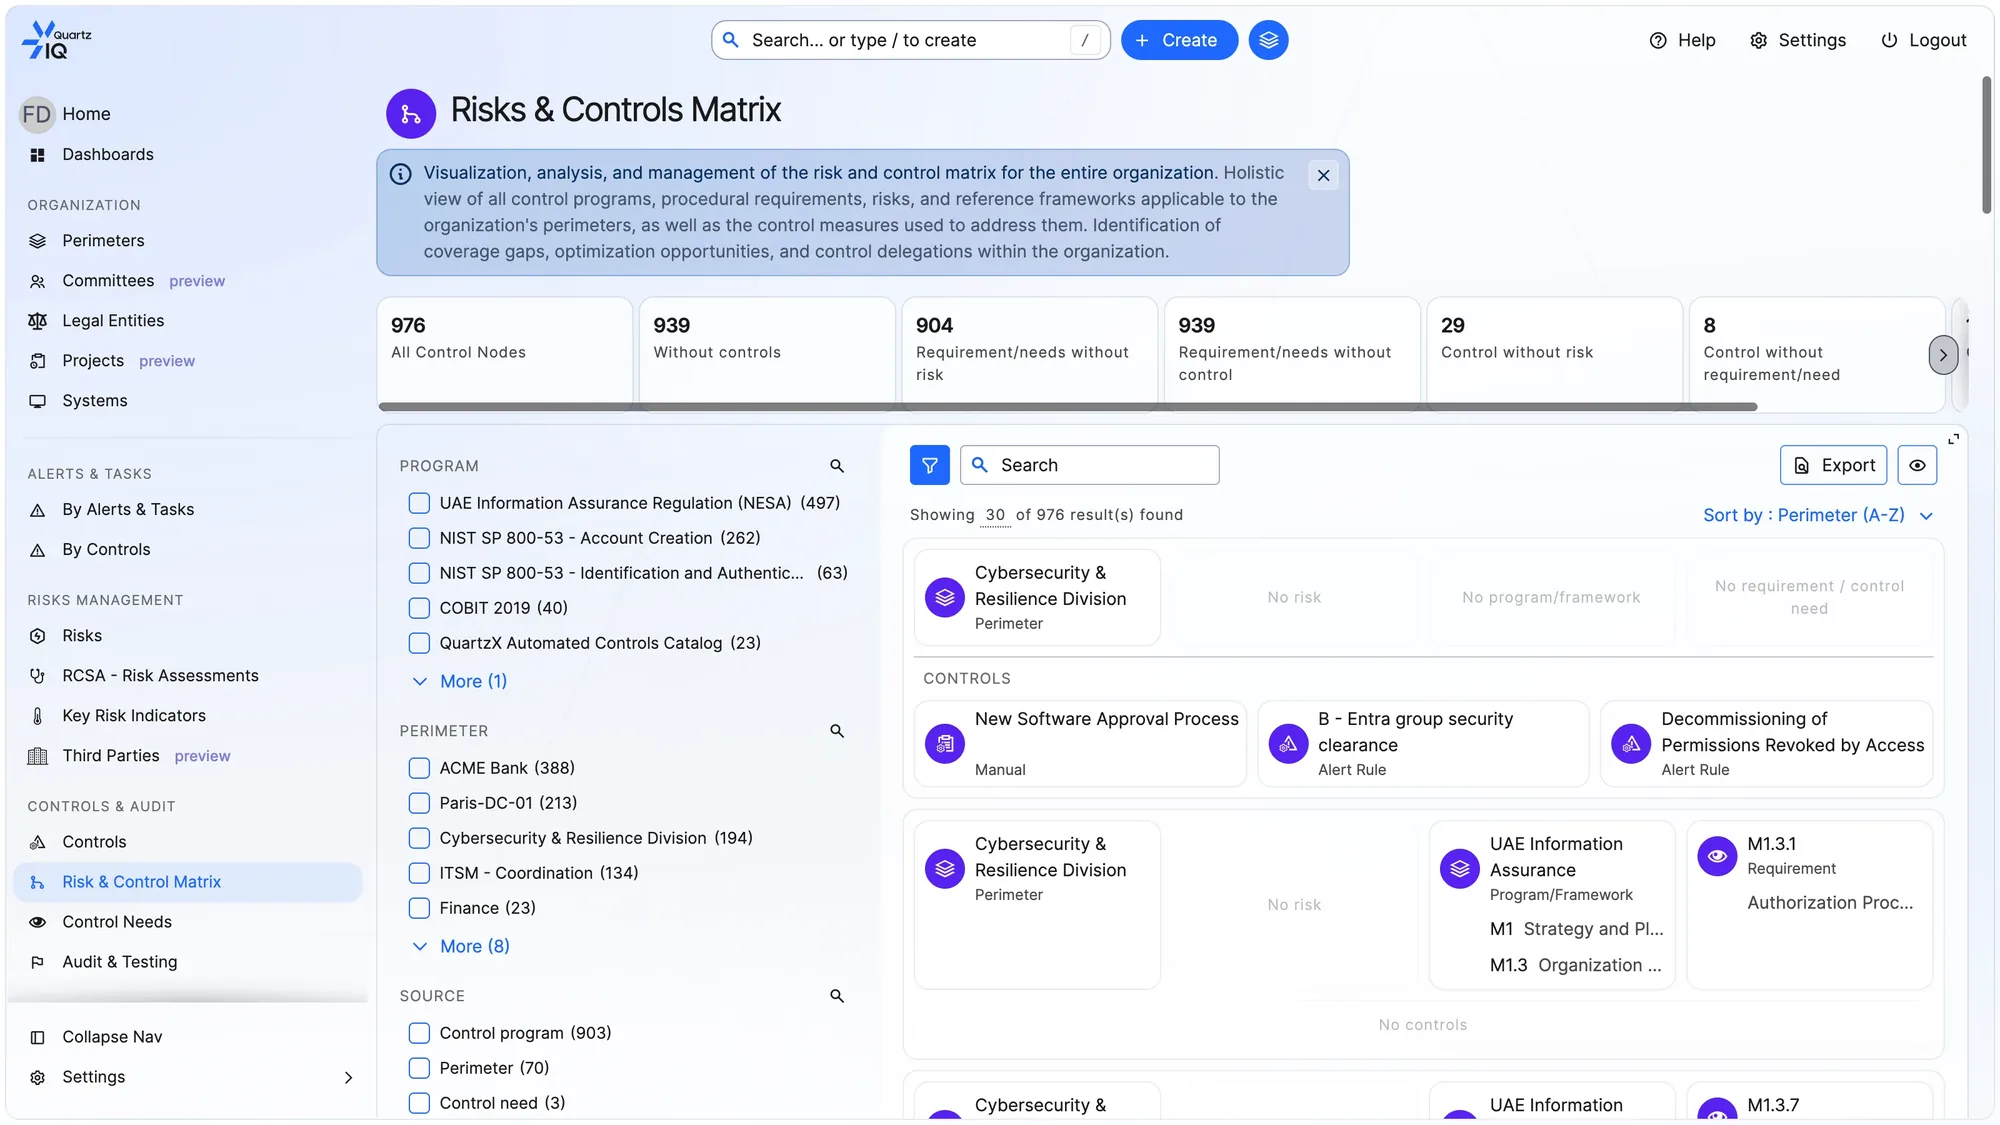Click the Risks & Controls Matrix page icon
The image size is (2000, 1125).
coord(411,114)
